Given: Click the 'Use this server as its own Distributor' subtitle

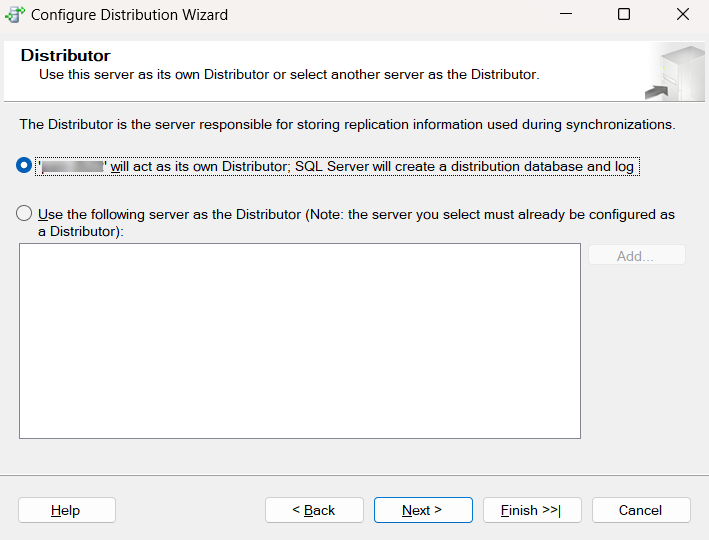Looking at the screenshot, I should [x=289, y=75].
